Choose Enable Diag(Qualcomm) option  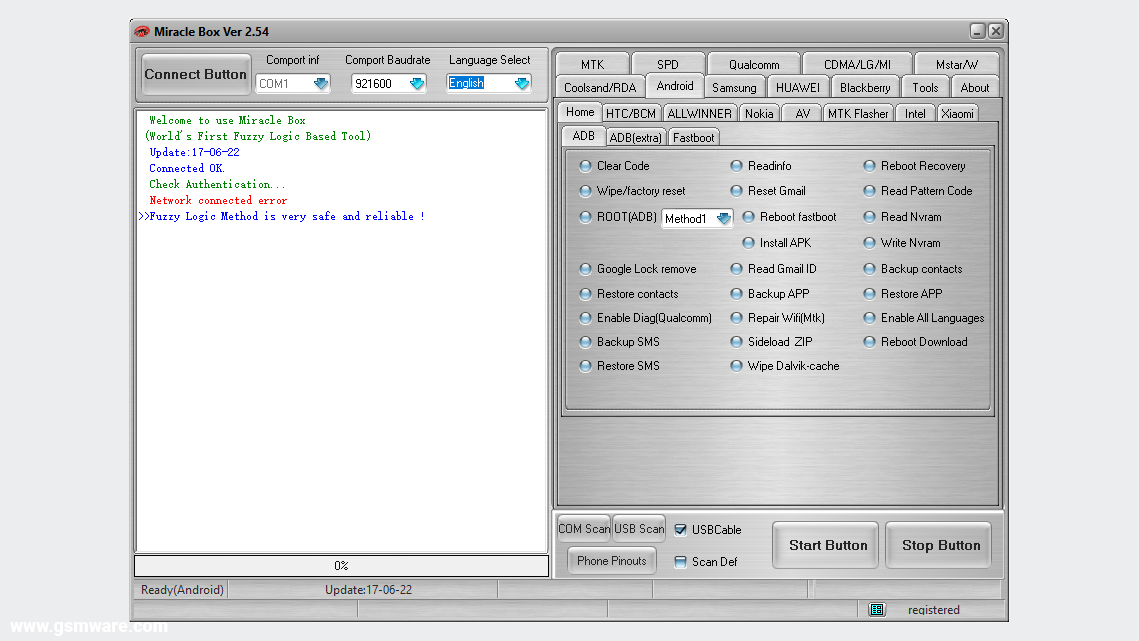click(x=585, y=318)
